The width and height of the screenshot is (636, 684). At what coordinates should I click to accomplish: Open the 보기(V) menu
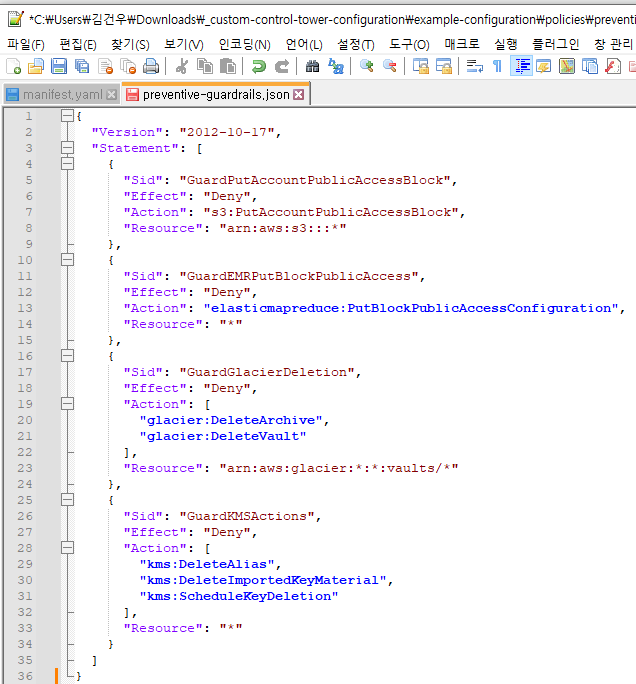click(x=184, y=44)
